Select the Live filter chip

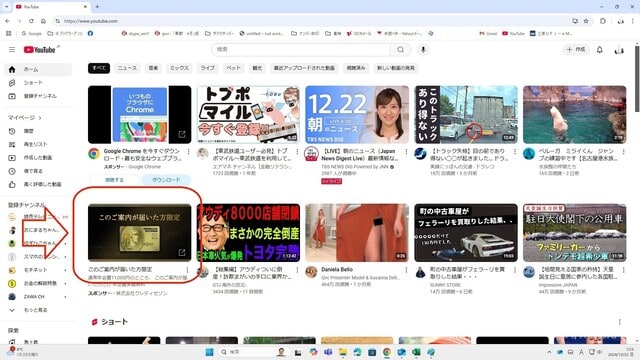point(207,68)
